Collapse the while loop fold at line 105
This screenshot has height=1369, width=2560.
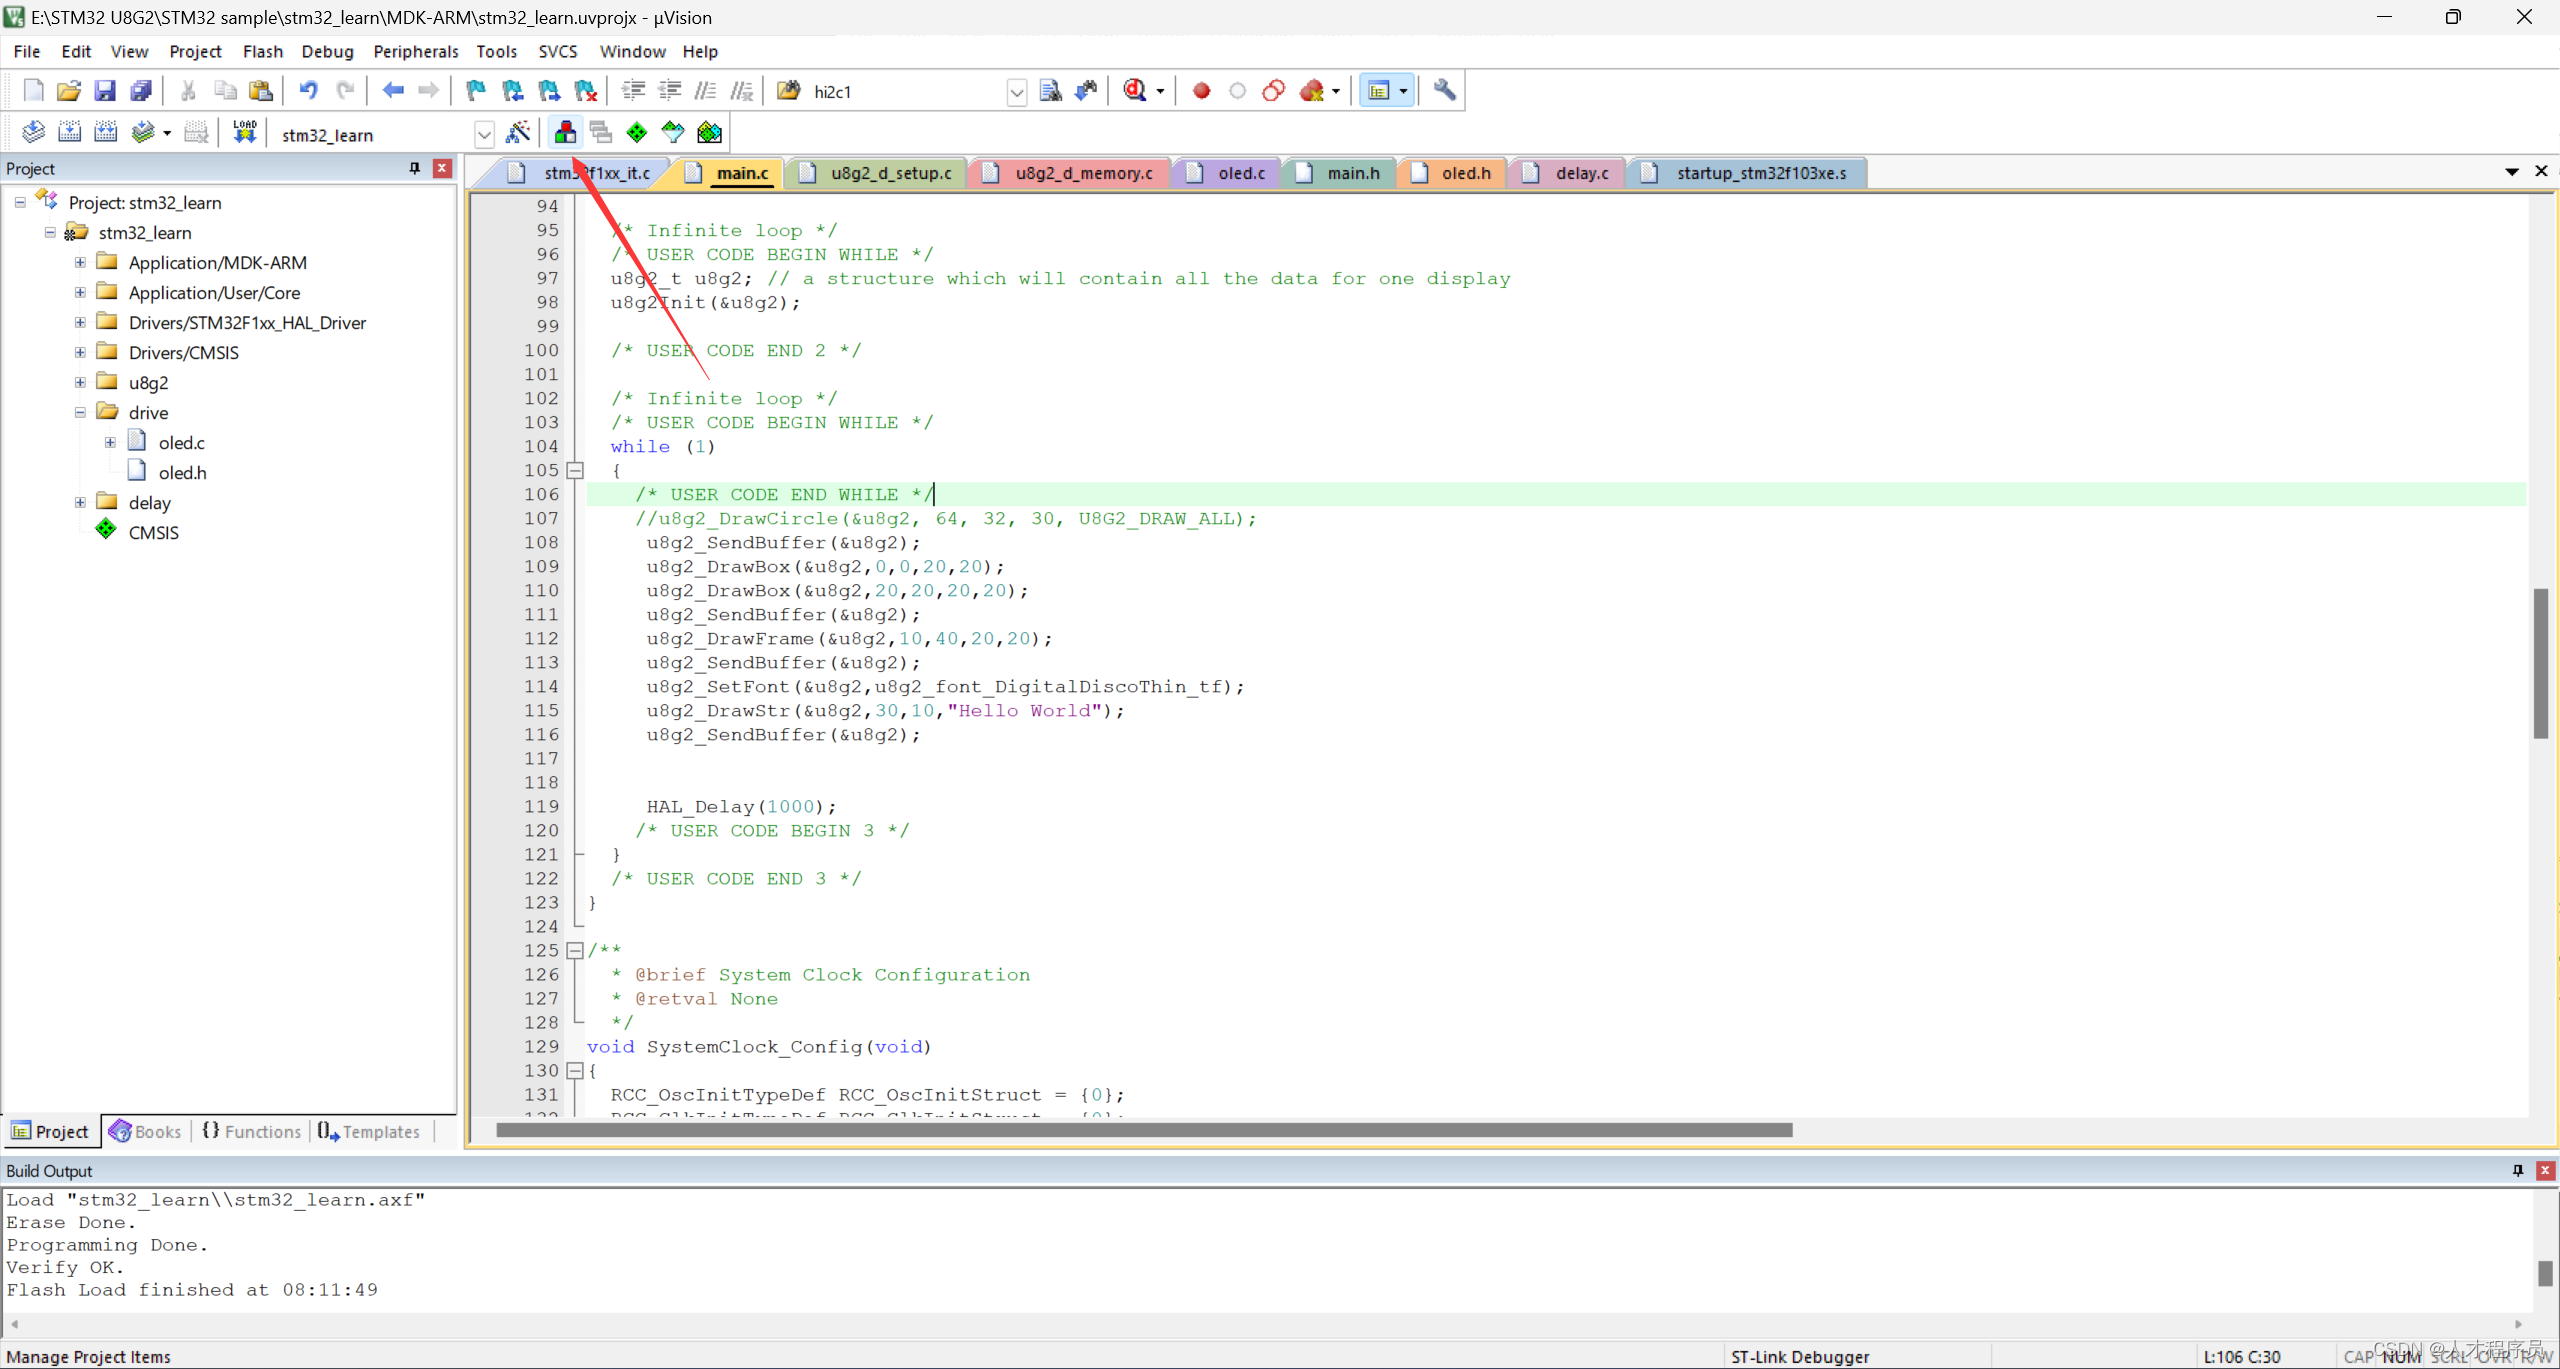pos(575,470)
